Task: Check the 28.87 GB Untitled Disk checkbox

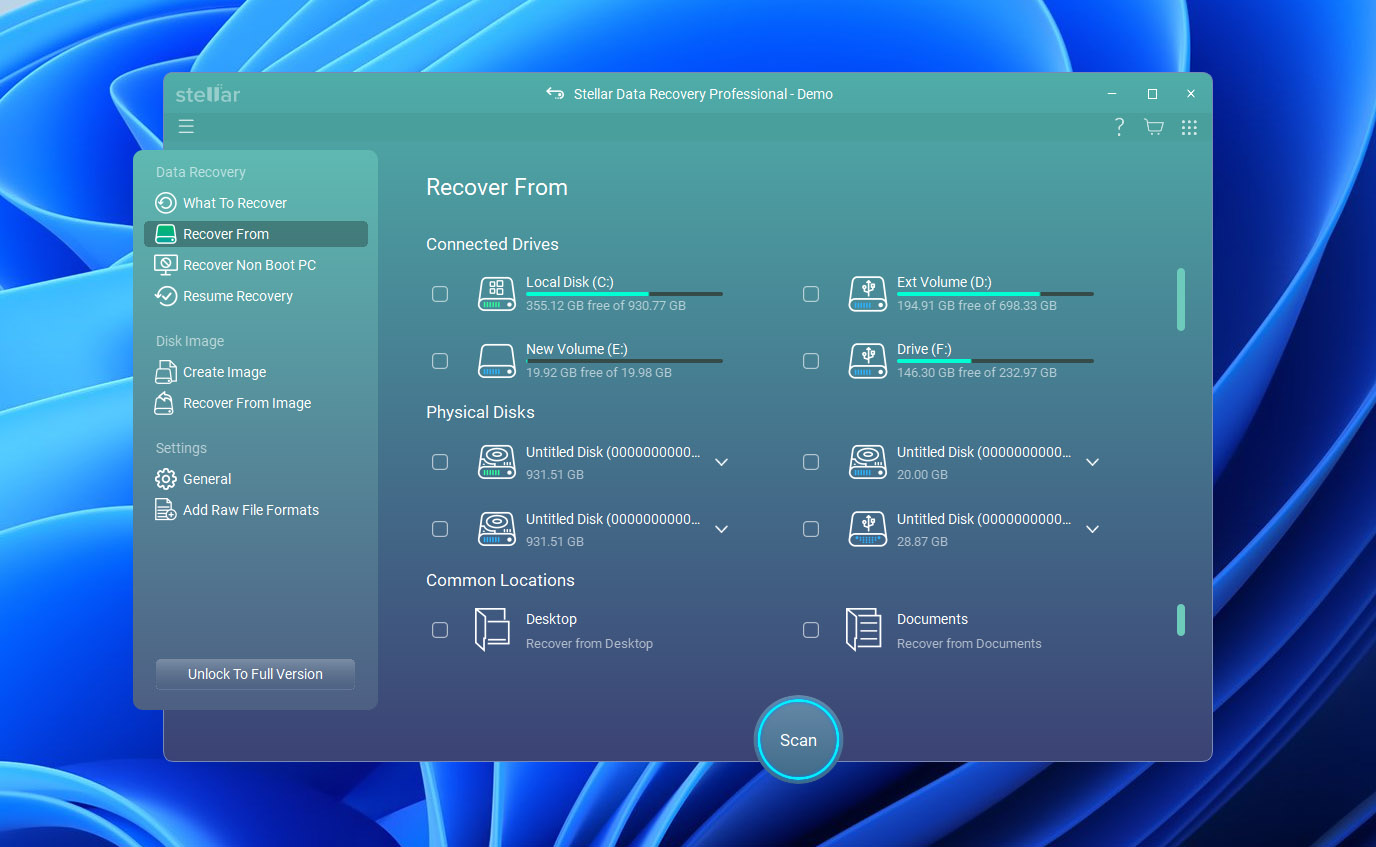Action: point(811,529)
